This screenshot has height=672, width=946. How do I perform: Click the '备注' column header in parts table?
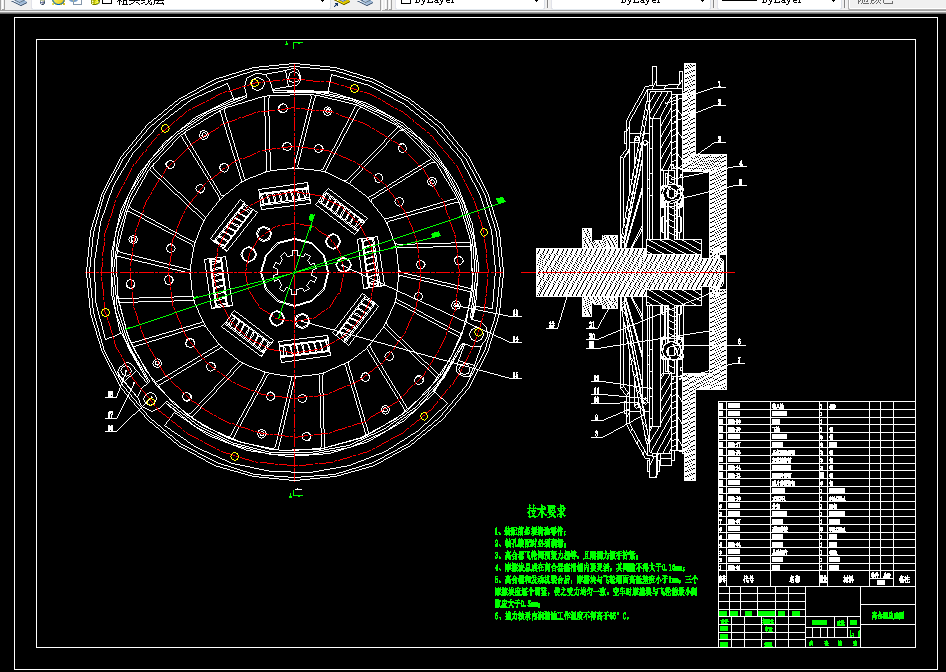click(904, 579)
